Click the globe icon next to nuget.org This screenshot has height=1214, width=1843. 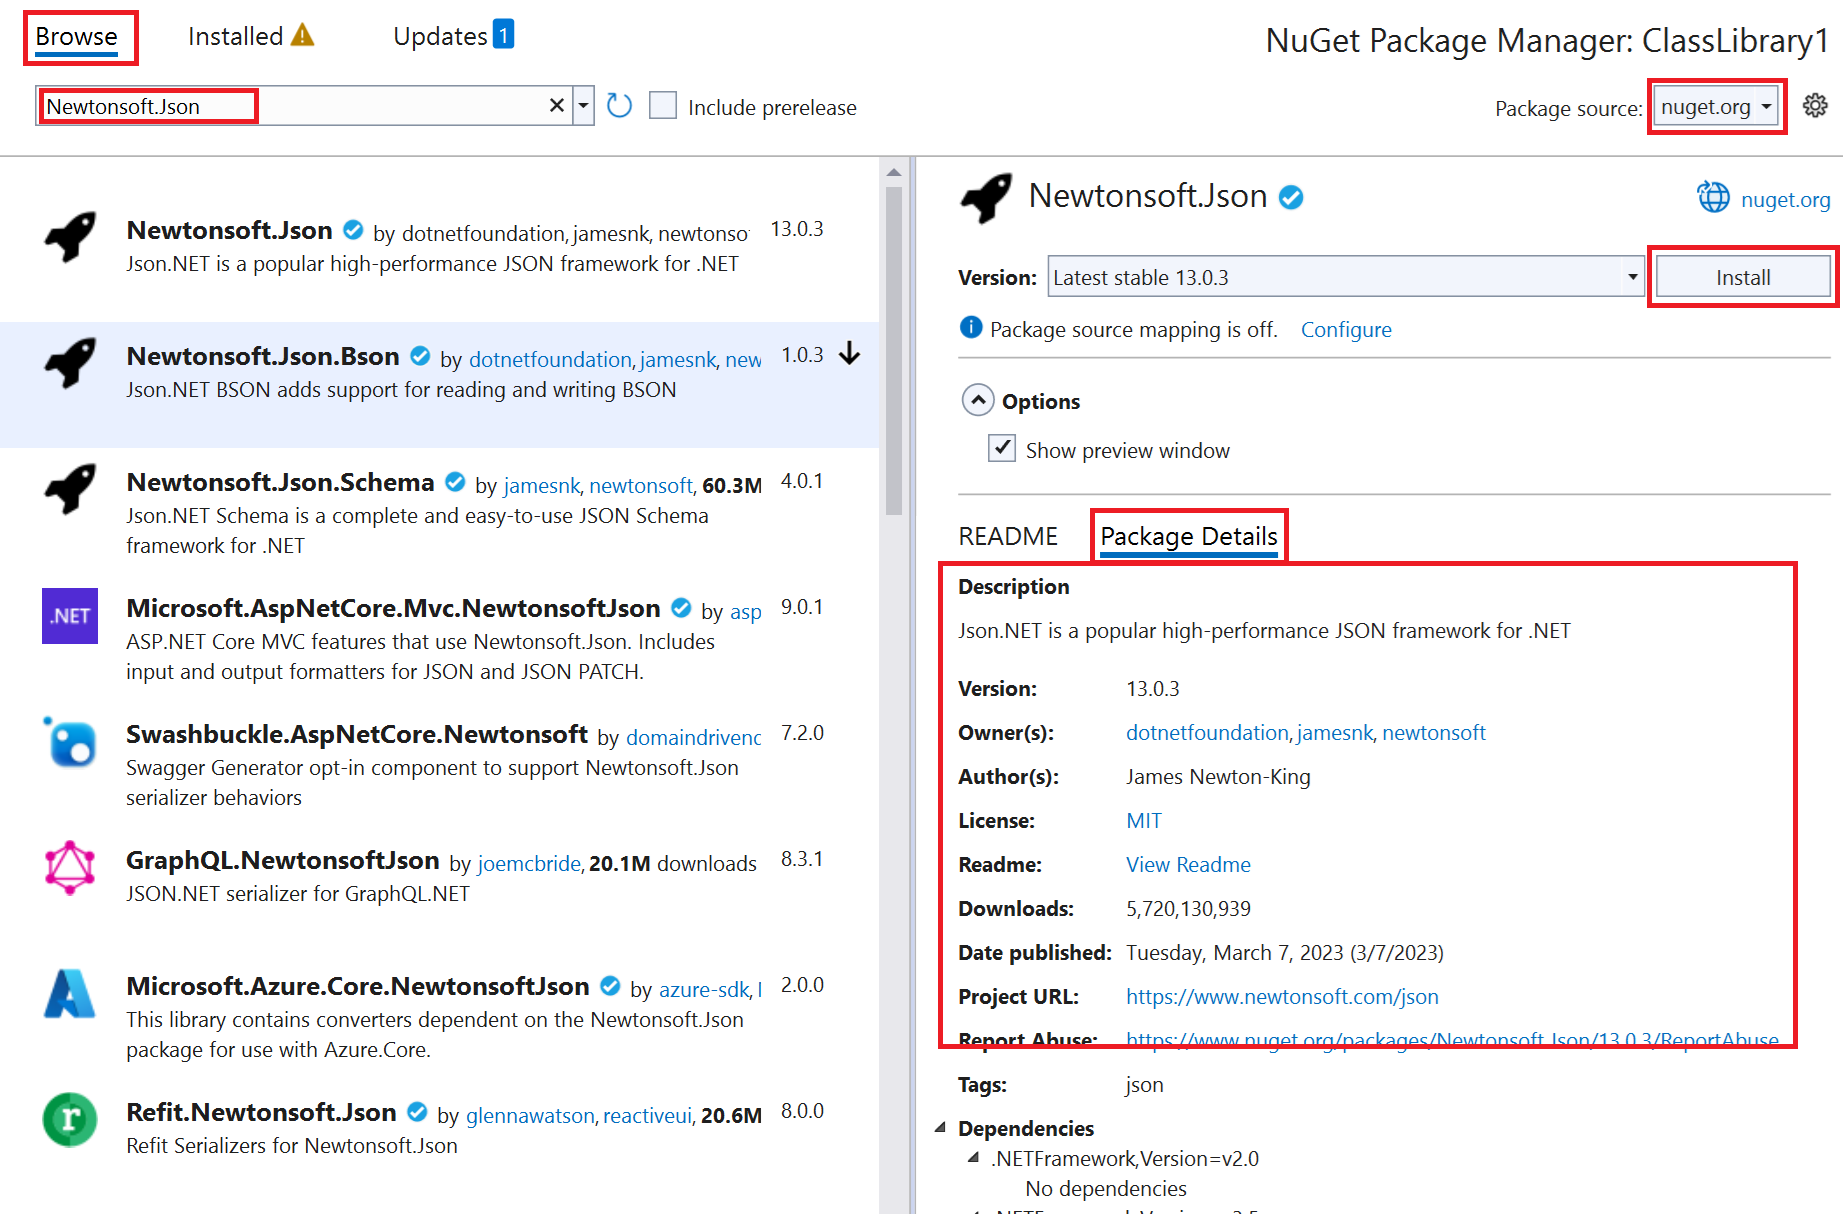tap(1712, 198)
